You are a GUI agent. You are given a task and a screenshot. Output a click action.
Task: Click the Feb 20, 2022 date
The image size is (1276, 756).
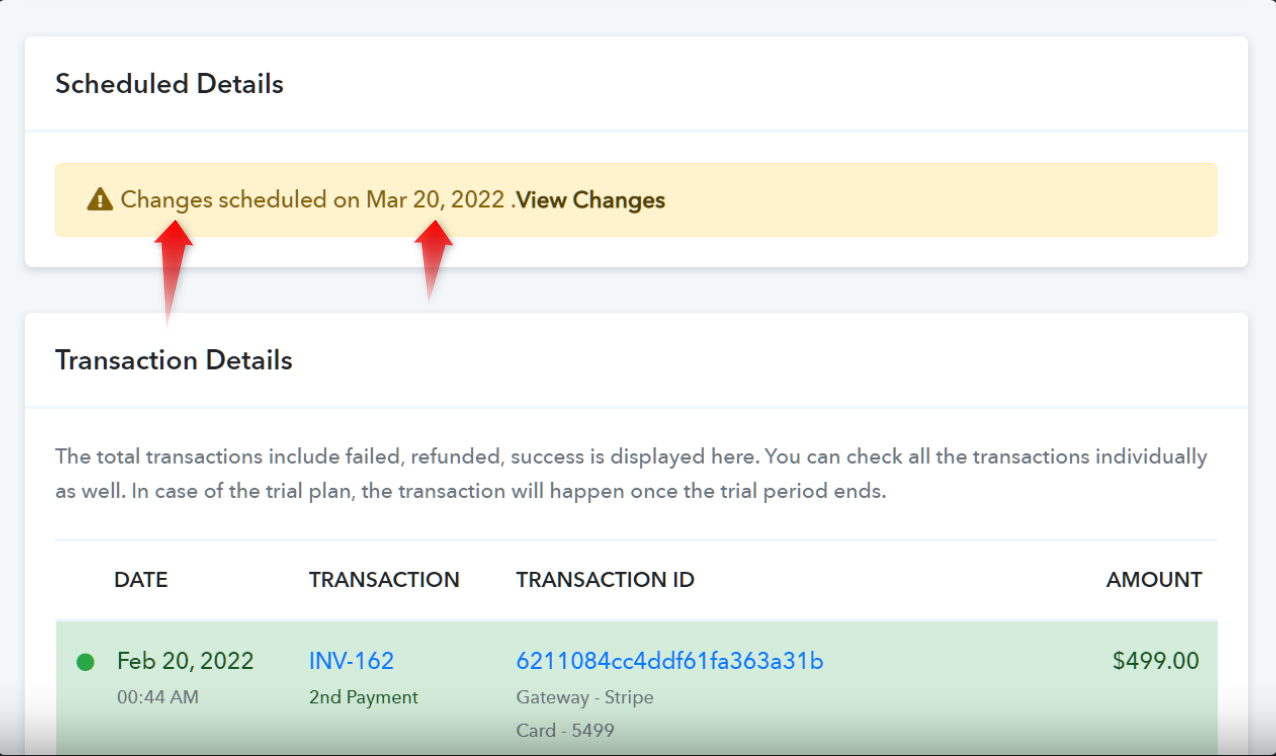click(x=185, y=661)
